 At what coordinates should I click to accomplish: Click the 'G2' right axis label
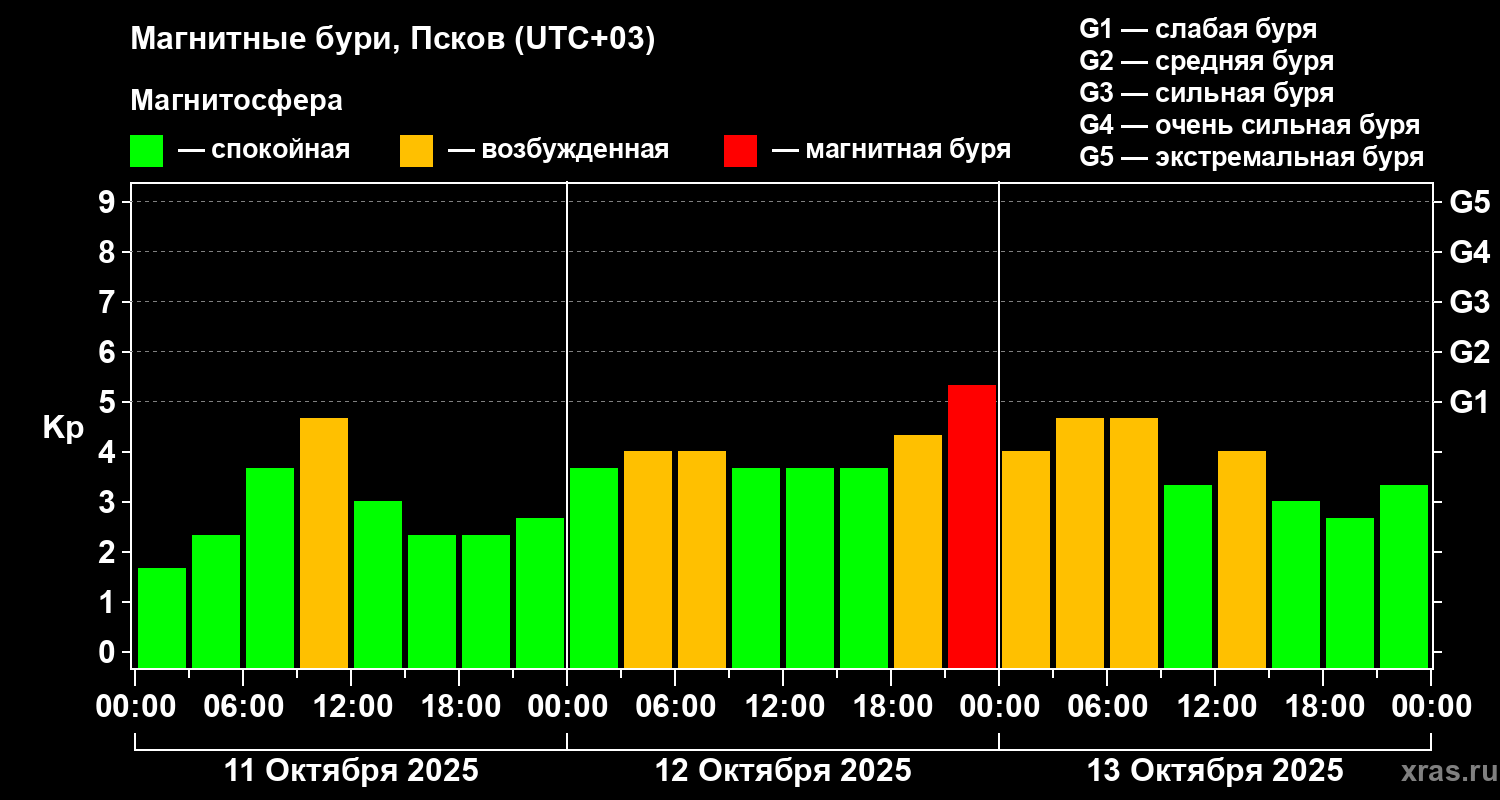click(x=1469, y=352)
